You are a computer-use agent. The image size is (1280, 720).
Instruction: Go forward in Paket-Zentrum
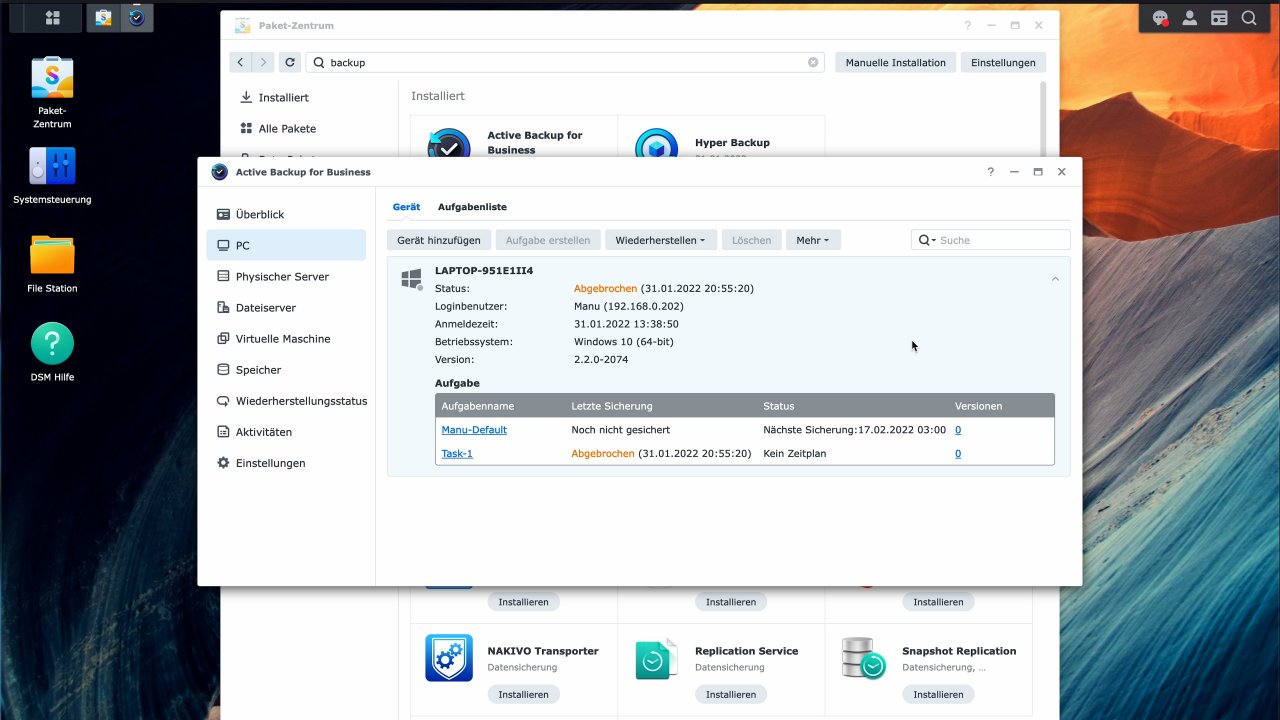264,62
